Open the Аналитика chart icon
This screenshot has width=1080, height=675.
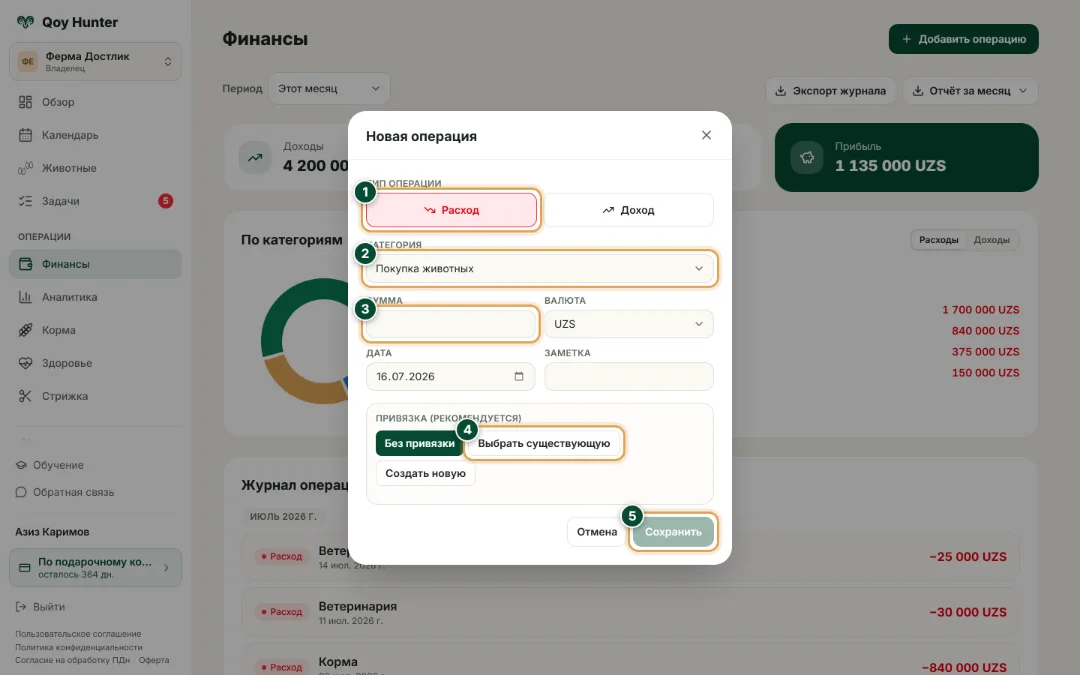point(25,297)
